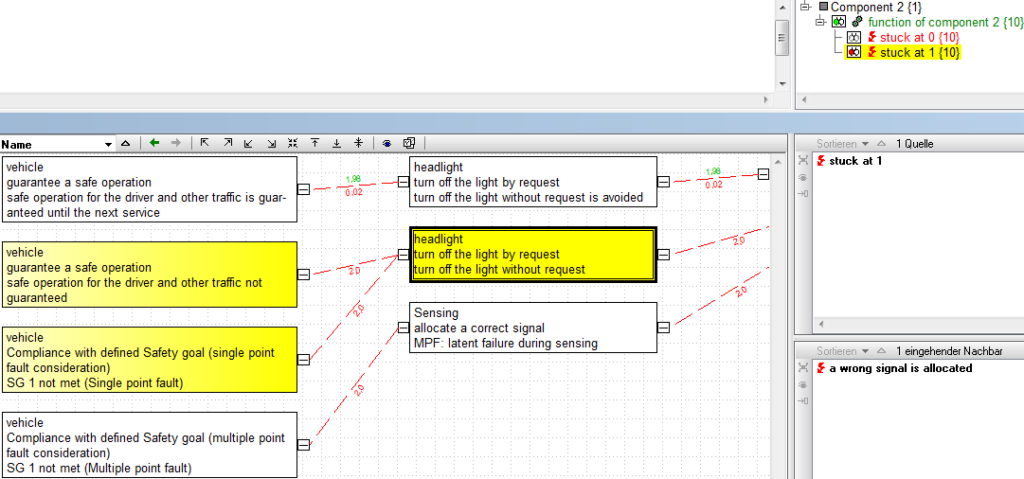The width and height of the screenshot is (1024, 479).
Task: Collapse the 'turn off the light without request' headlight node
Action: (663, 254)
